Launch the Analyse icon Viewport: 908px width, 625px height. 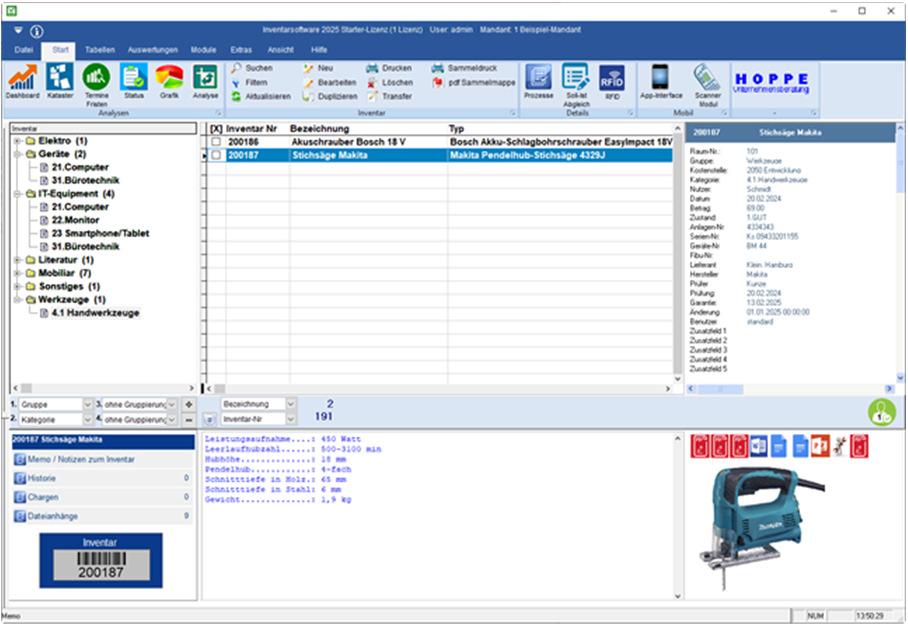pos(205,81)
